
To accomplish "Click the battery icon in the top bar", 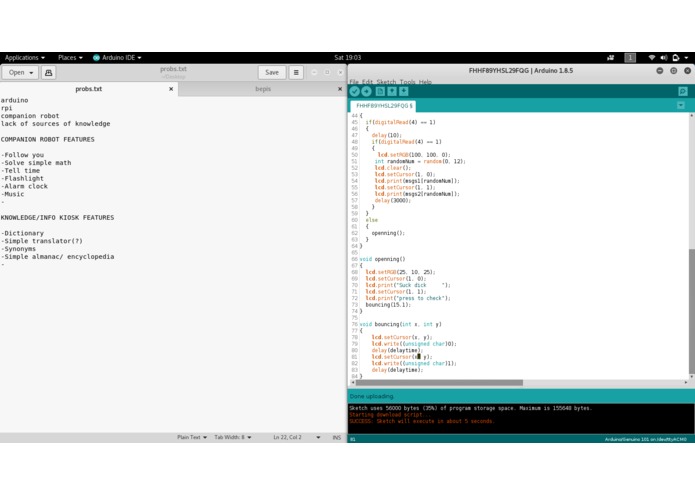I will click(675, 58).
